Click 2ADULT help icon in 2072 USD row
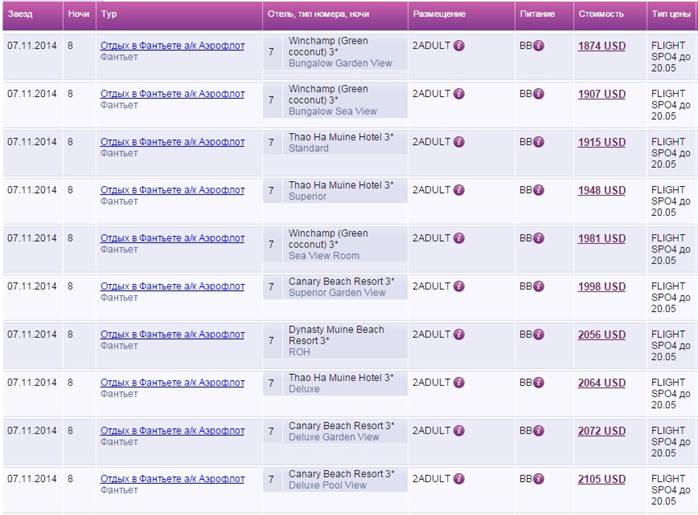 459,430
